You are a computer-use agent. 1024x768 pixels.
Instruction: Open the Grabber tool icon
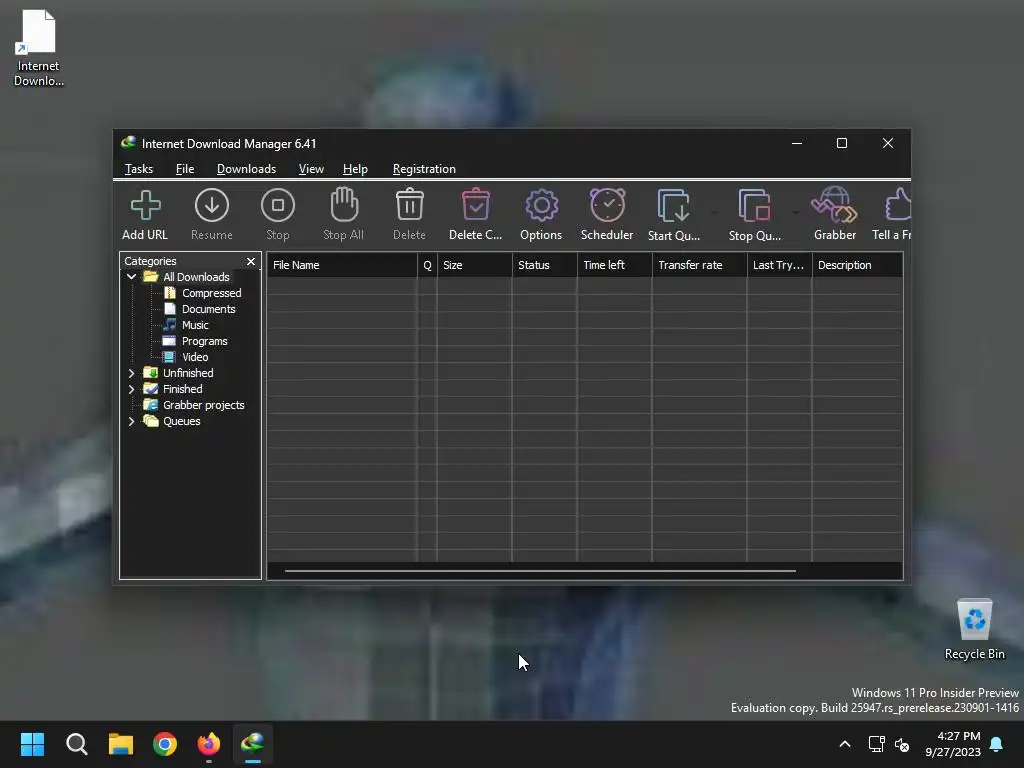[x=835, y=204]
